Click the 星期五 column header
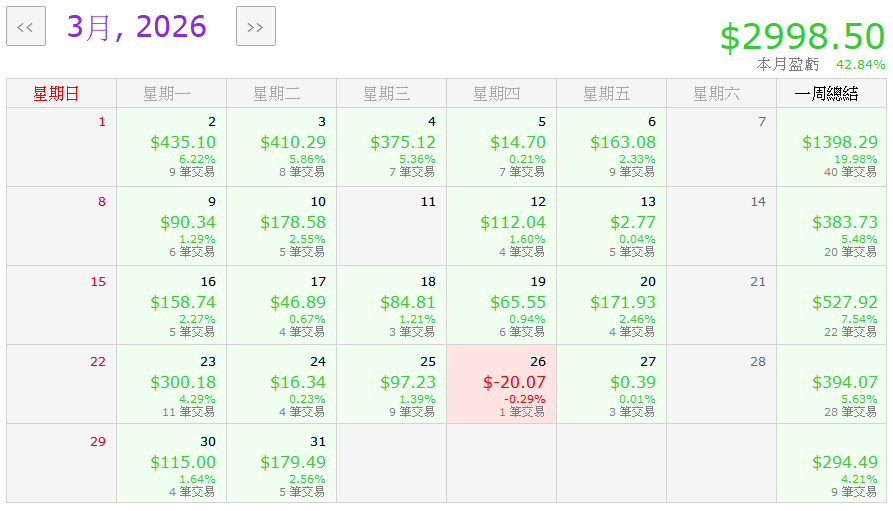This screenshot has height=511, width=893. pyautogui.click(x=611, y=93)
